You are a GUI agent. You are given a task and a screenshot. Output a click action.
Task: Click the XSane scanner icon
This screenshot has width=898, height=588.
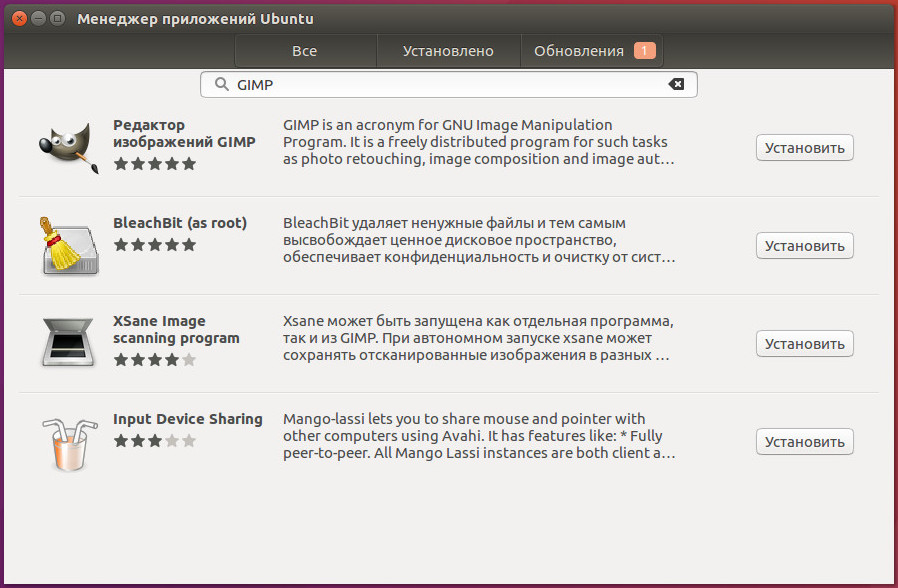coord(68,342)
